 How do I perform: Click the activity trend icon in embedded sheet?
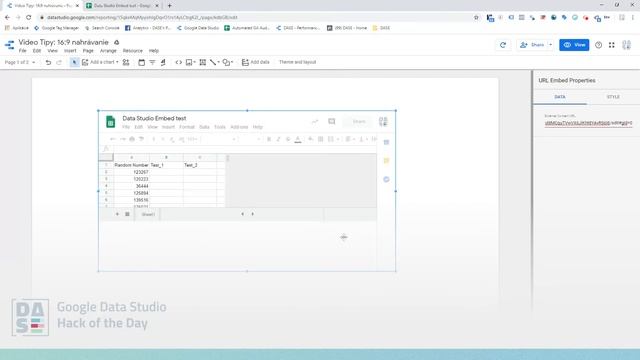click(x=315, y=122)
